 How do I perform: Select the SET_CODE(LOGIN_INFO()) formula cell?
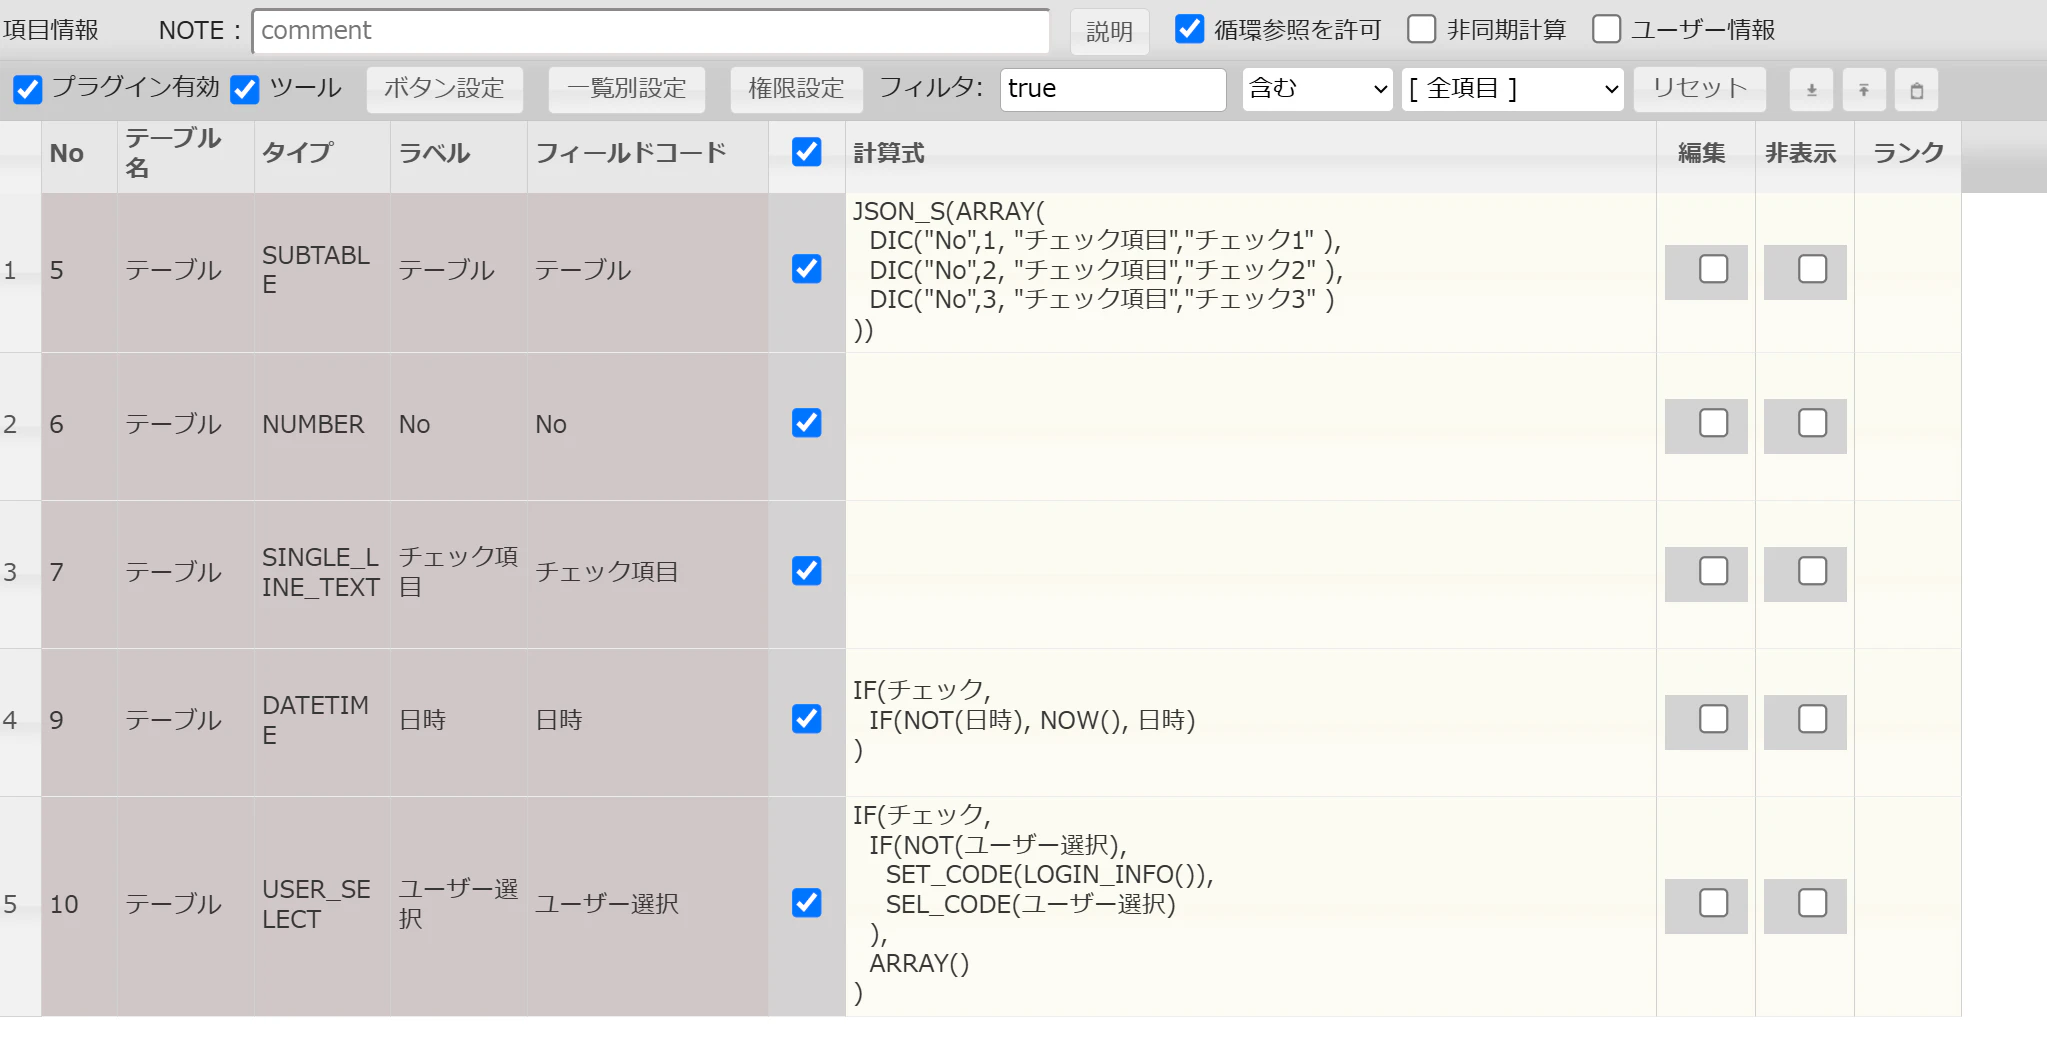pyautogui.click(x=1251, y=905)
